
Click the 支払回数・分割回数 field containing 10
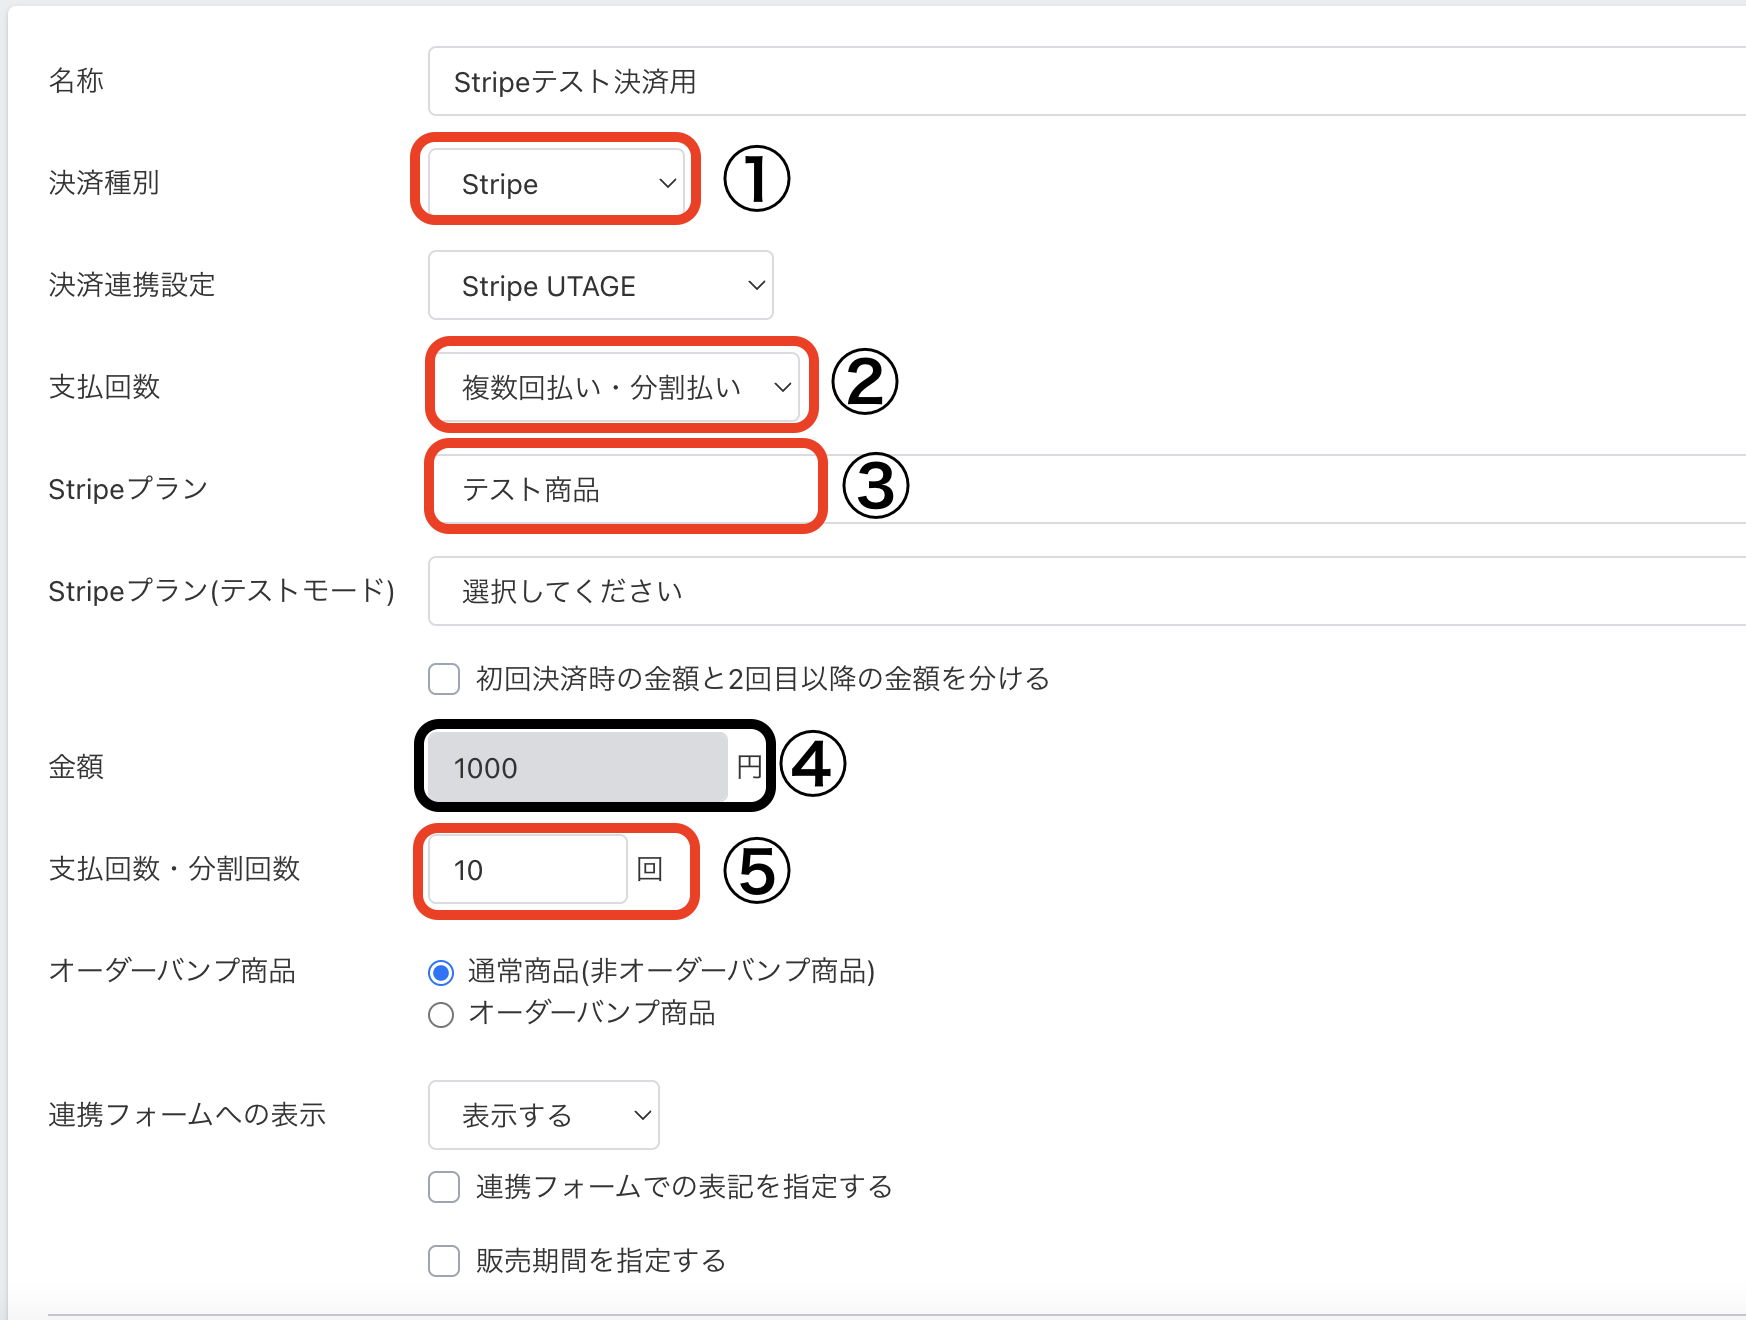coord(527,869)
